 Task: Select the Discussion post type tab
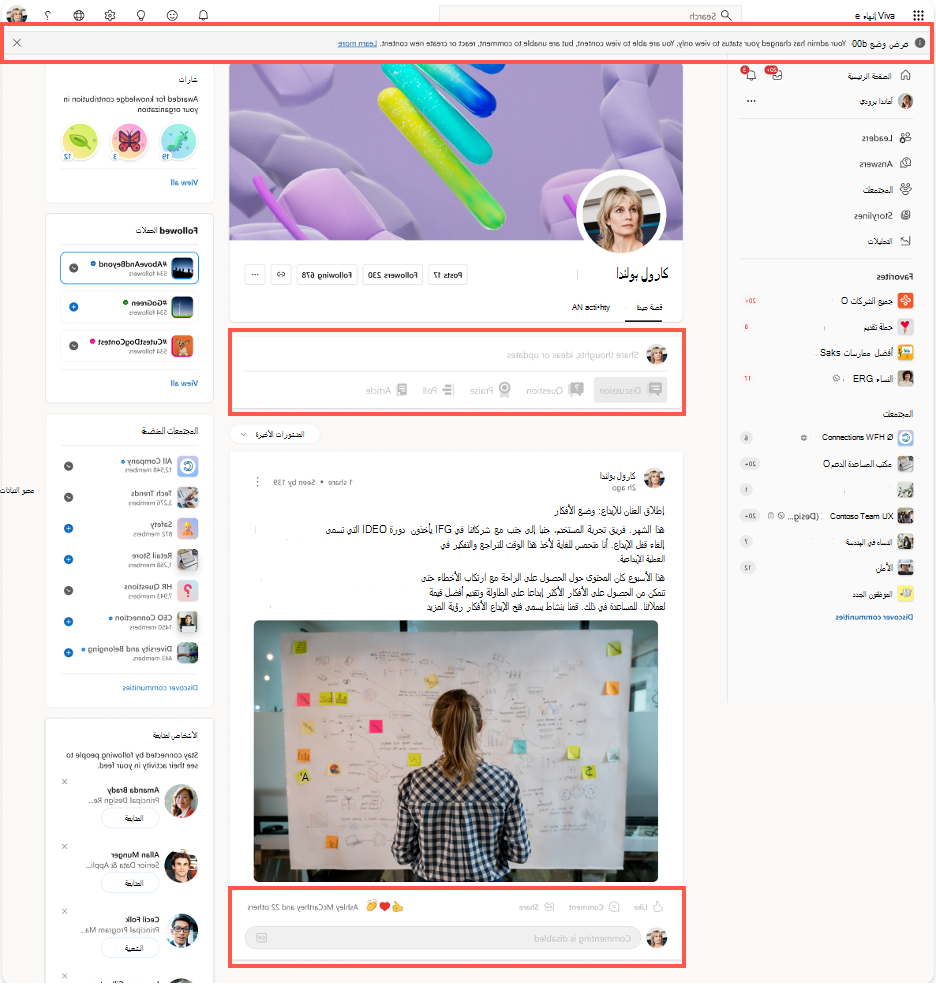pyautogui.click(x=630, y=390)
